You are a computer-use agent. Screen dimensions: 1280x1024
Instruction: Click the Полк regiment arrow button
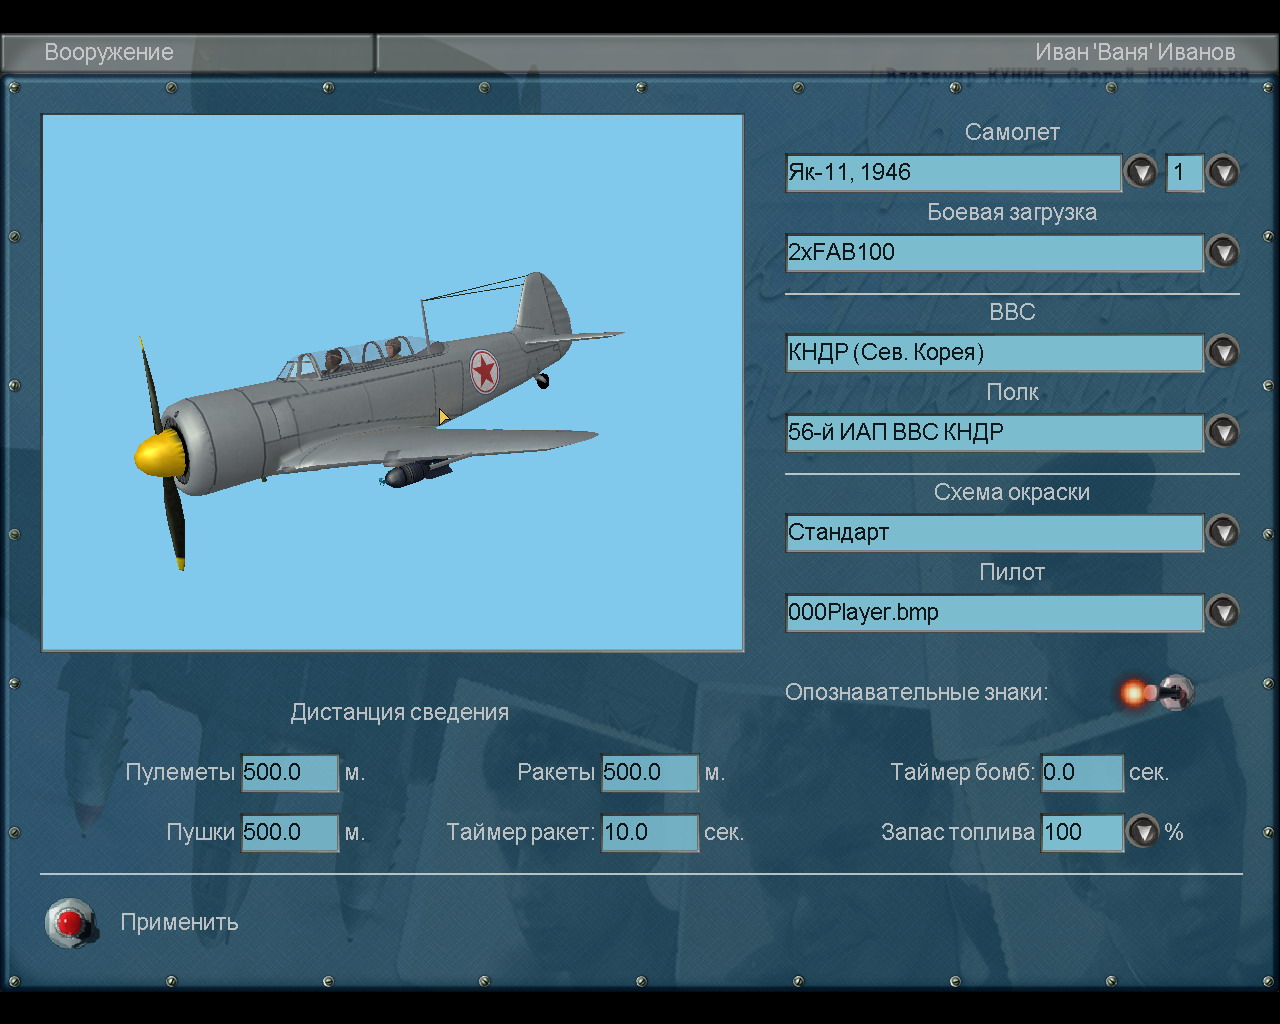(1223, 432)
